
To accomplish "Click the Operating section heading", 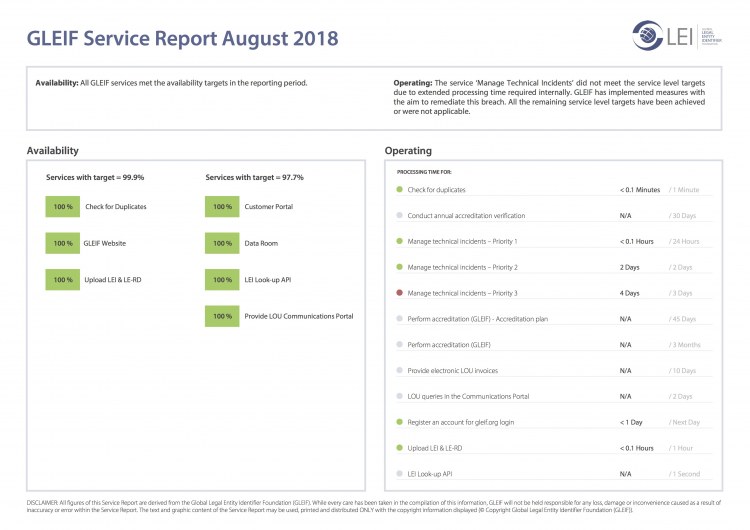I will 408,150.
